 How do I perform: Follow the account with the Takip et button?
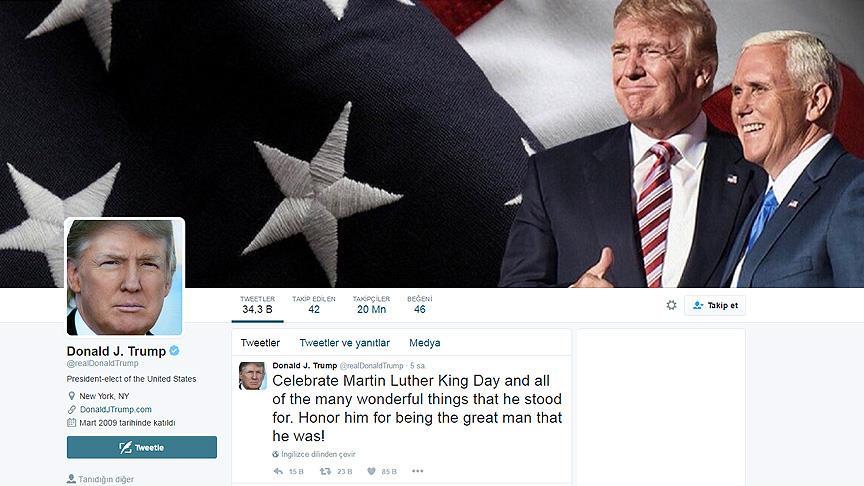pyautogui.click(x=715, y=305)
